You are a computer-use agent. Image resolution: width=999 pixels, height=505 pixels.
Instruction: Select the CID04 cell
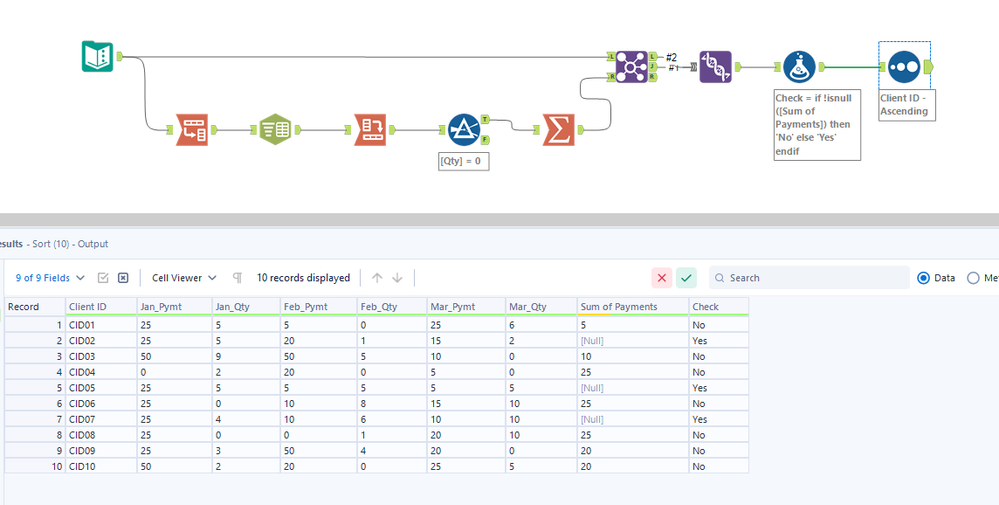(101, 372)
